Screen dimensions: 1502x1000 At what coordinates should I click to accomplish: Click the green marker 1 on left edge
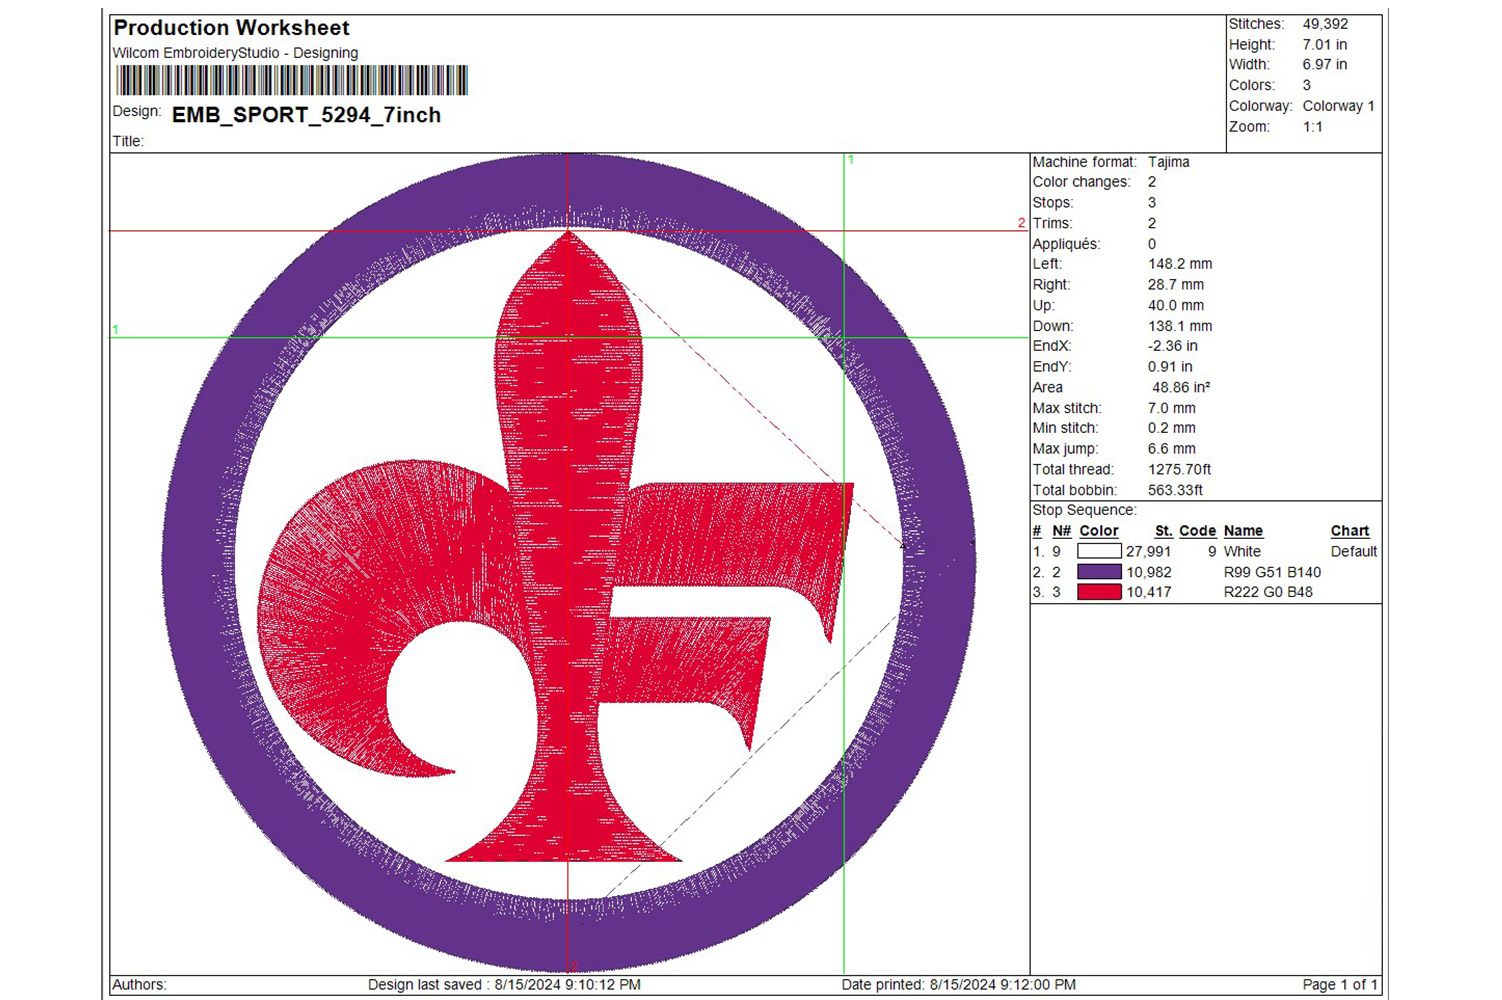click(116, 329)
